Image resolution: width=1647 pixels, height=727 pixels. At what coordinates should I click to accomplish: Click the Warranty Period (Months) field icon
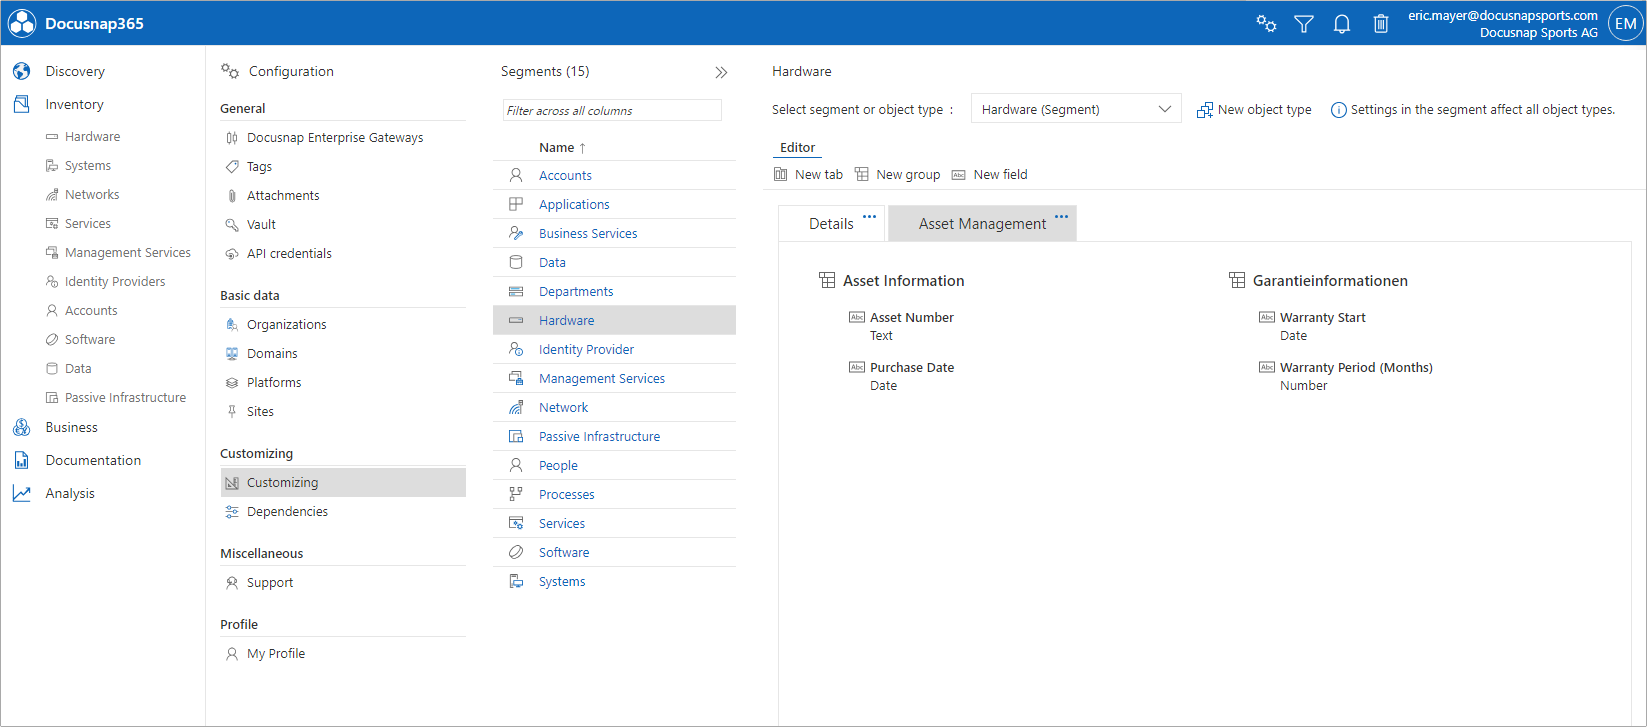pos(1267,367)
